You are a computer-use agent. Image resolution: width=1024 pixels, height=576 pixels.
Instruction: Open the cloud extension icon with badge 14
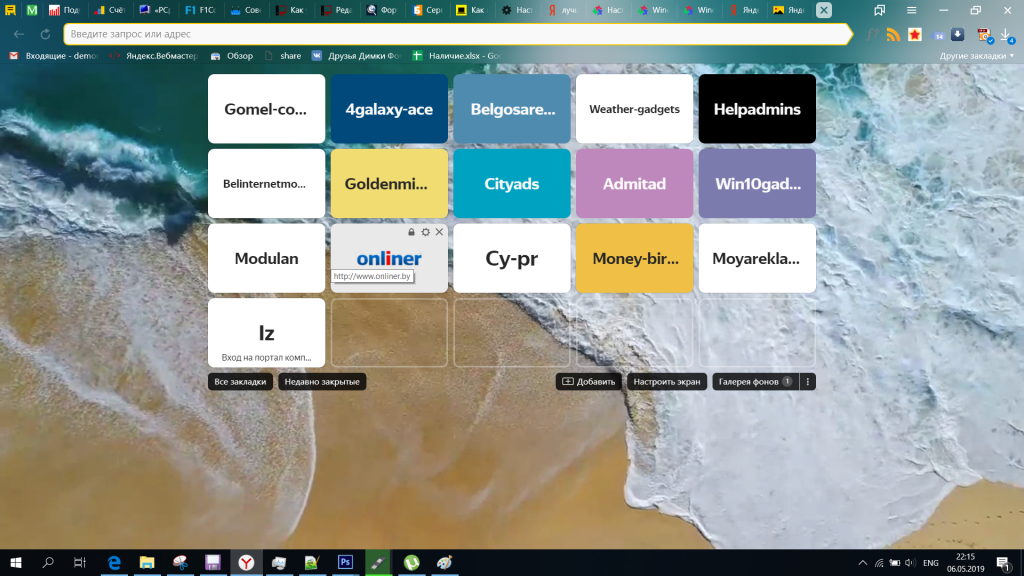(937, 36)
